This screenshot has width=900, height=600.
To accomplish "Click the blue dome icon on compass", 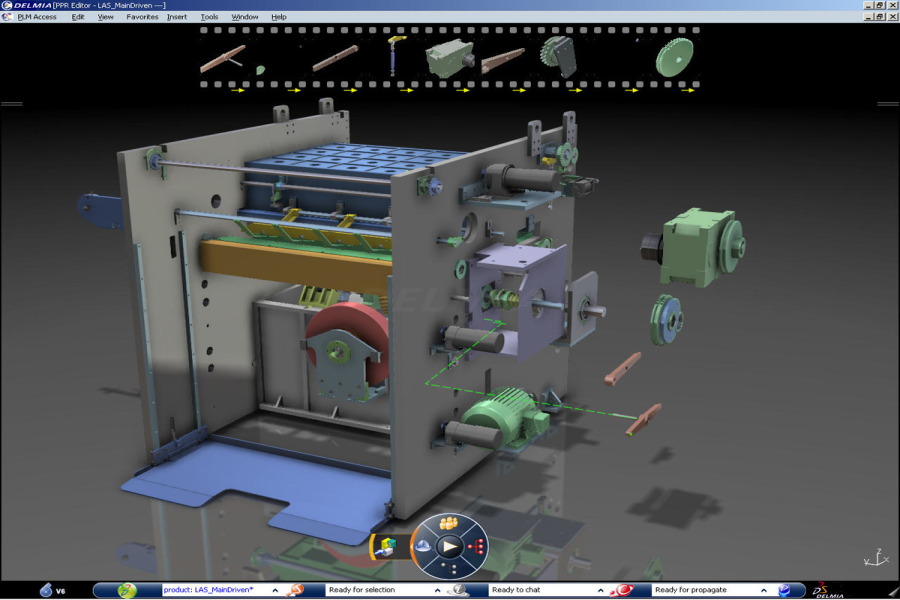I will (423, 546).
